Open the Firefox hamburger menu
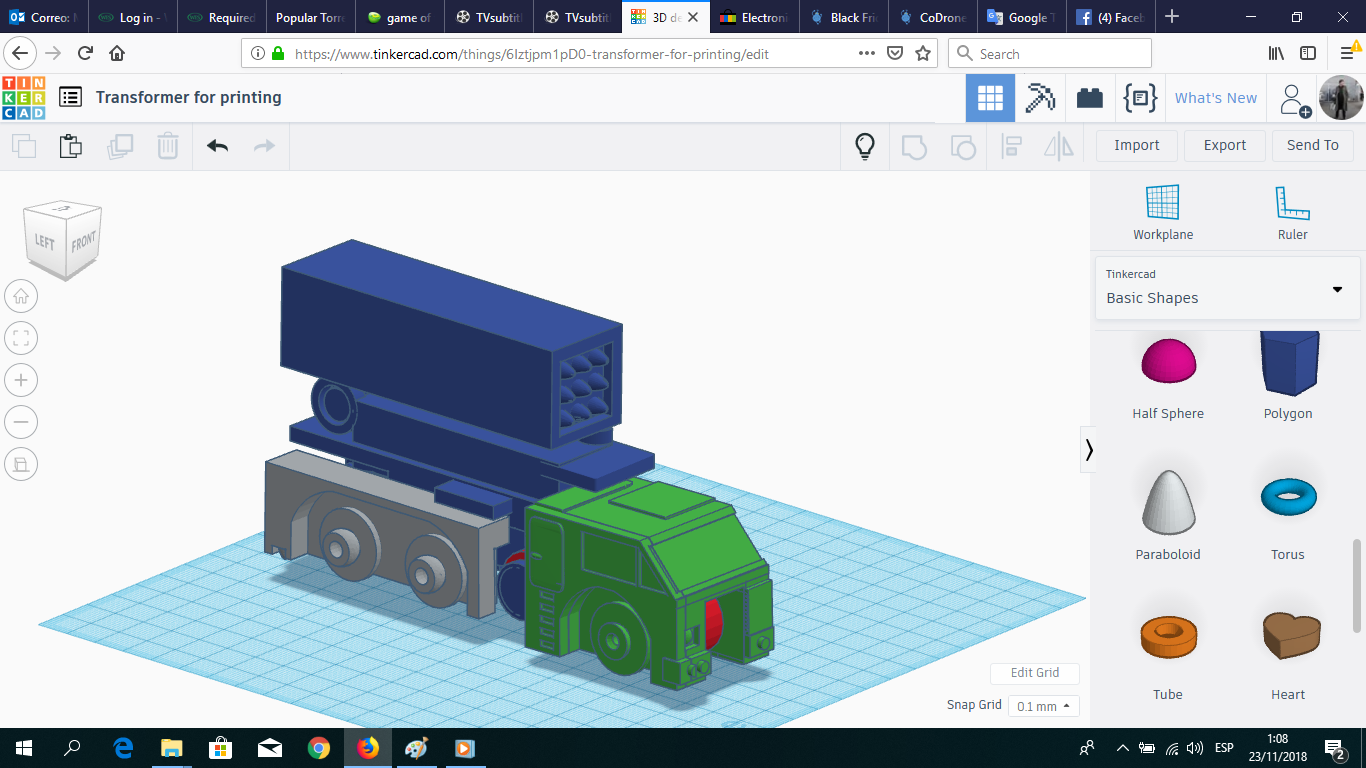Image resolution: width=1366 pixels, height=768 pixels. point(1347,54)
